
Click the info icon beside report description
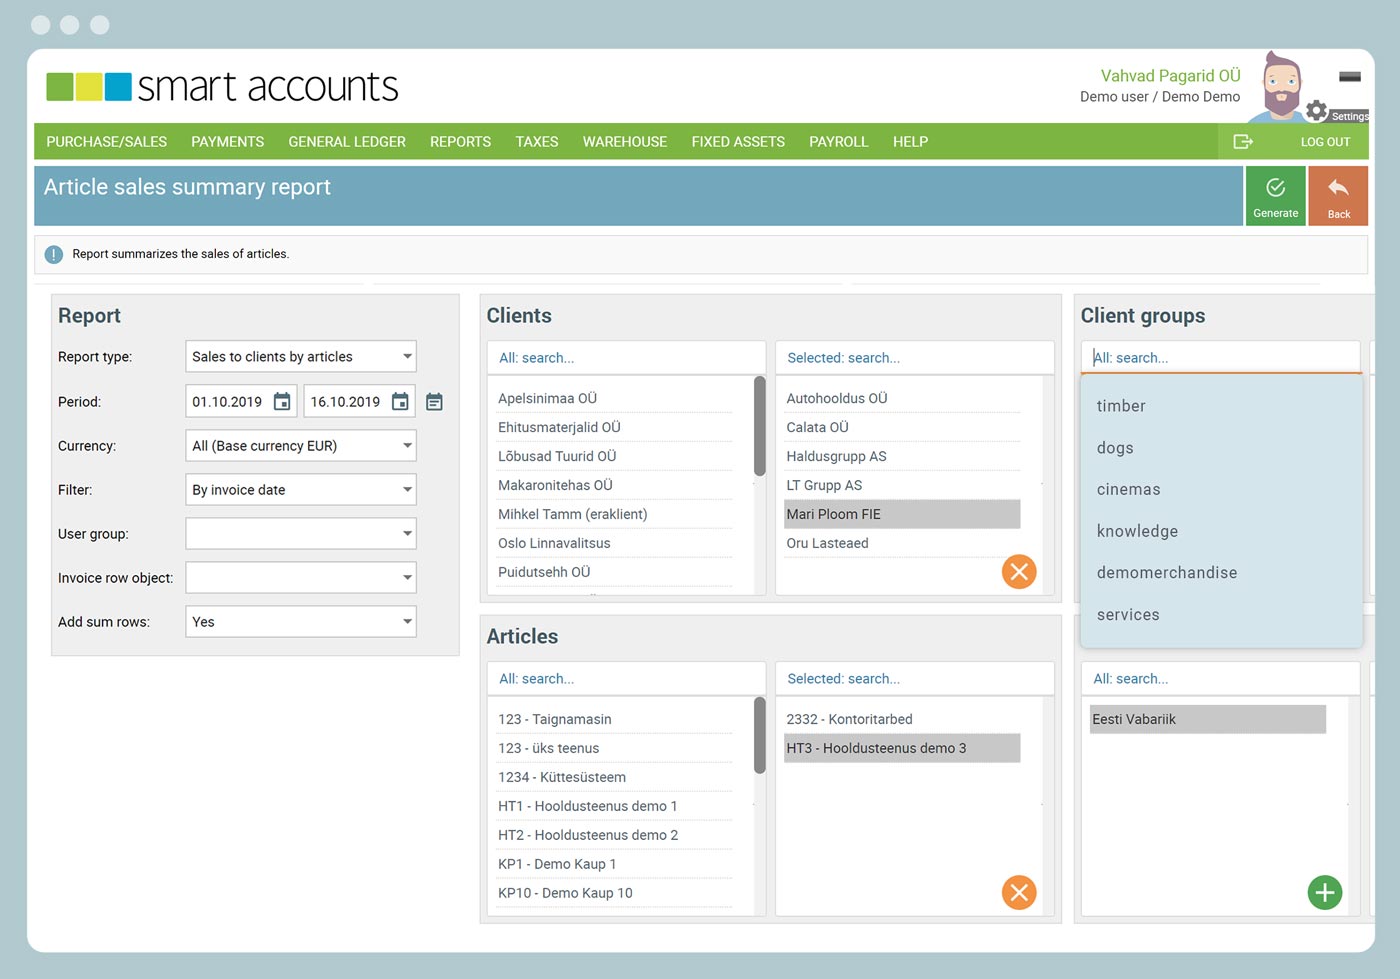(x=54, y=254)
